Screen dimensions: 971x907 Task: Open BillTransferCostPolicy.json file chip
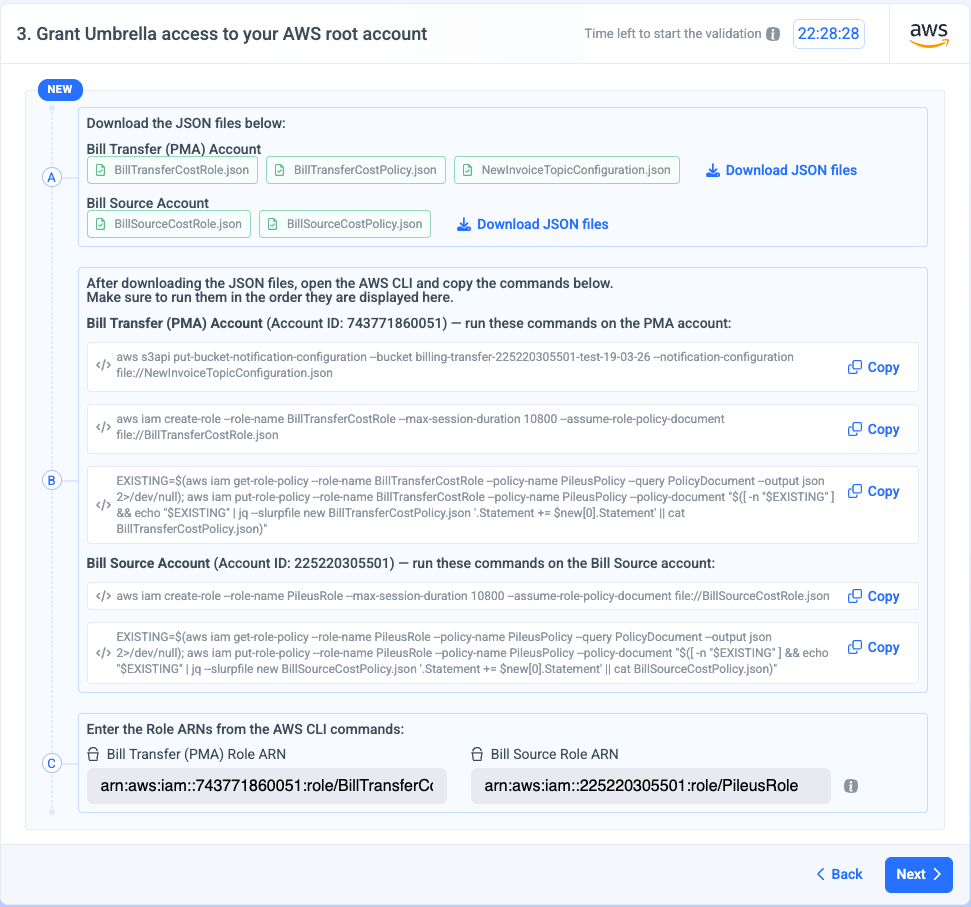click(356, 170)
